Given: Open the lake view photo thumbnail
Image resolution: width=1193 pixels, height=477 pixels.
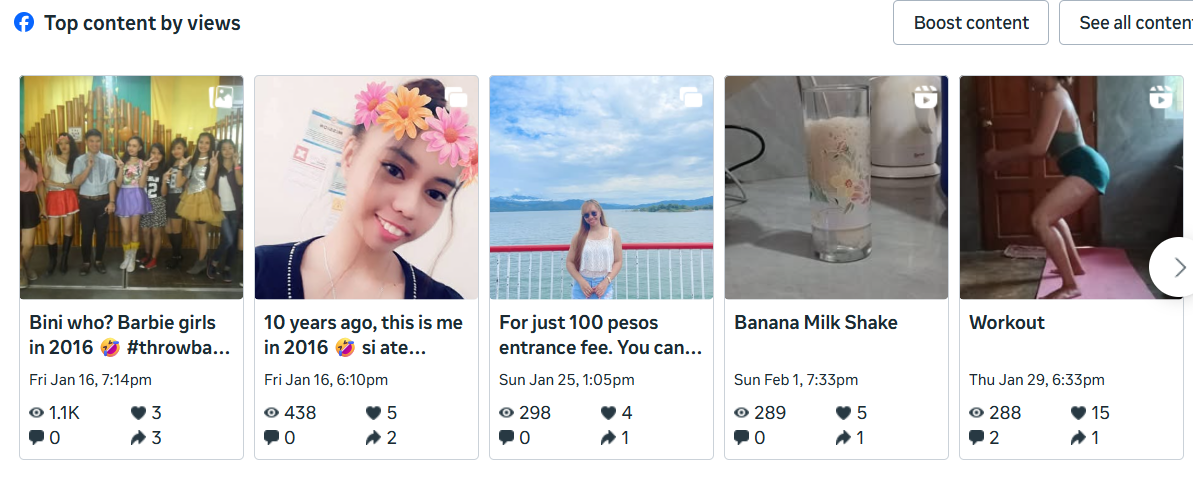Looking at the screenshot, I should 601,188.
